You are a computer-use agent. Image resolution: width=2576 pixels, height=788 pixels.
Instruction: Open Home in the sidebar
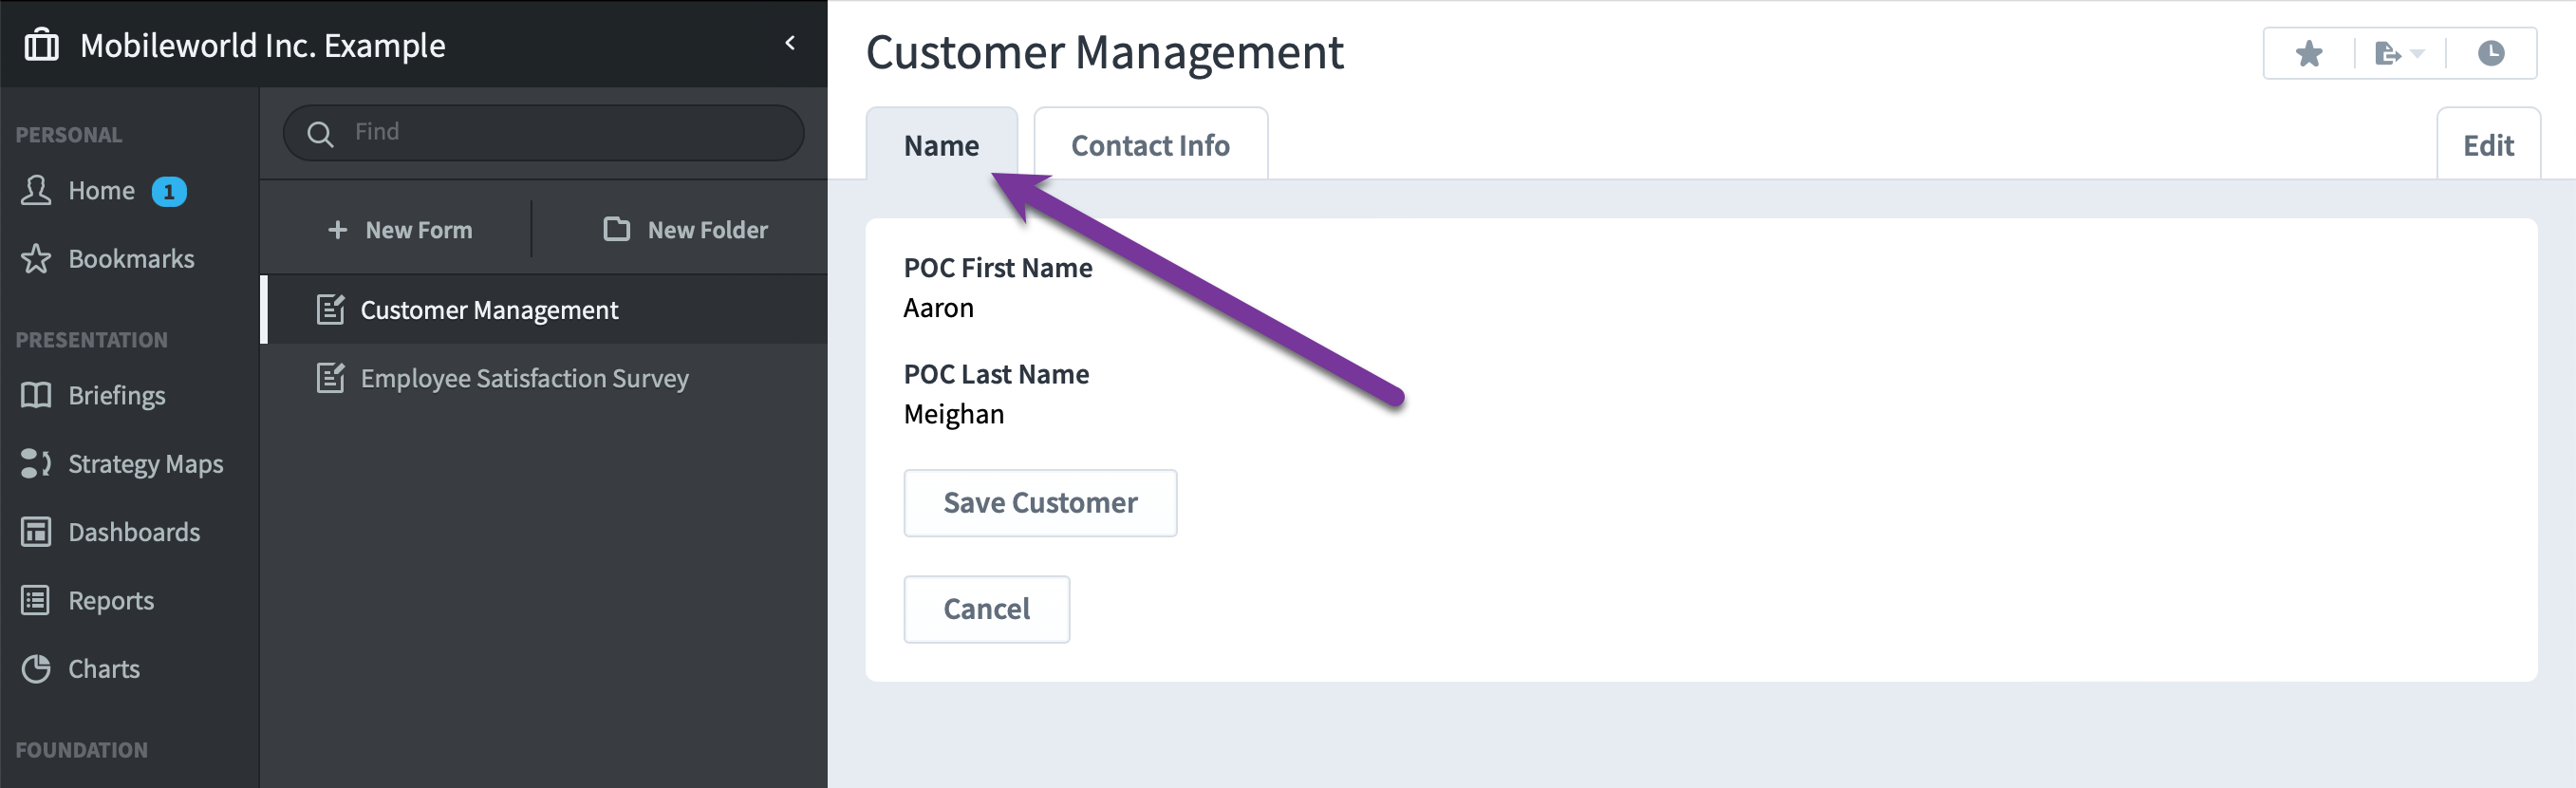click(102, 191)
